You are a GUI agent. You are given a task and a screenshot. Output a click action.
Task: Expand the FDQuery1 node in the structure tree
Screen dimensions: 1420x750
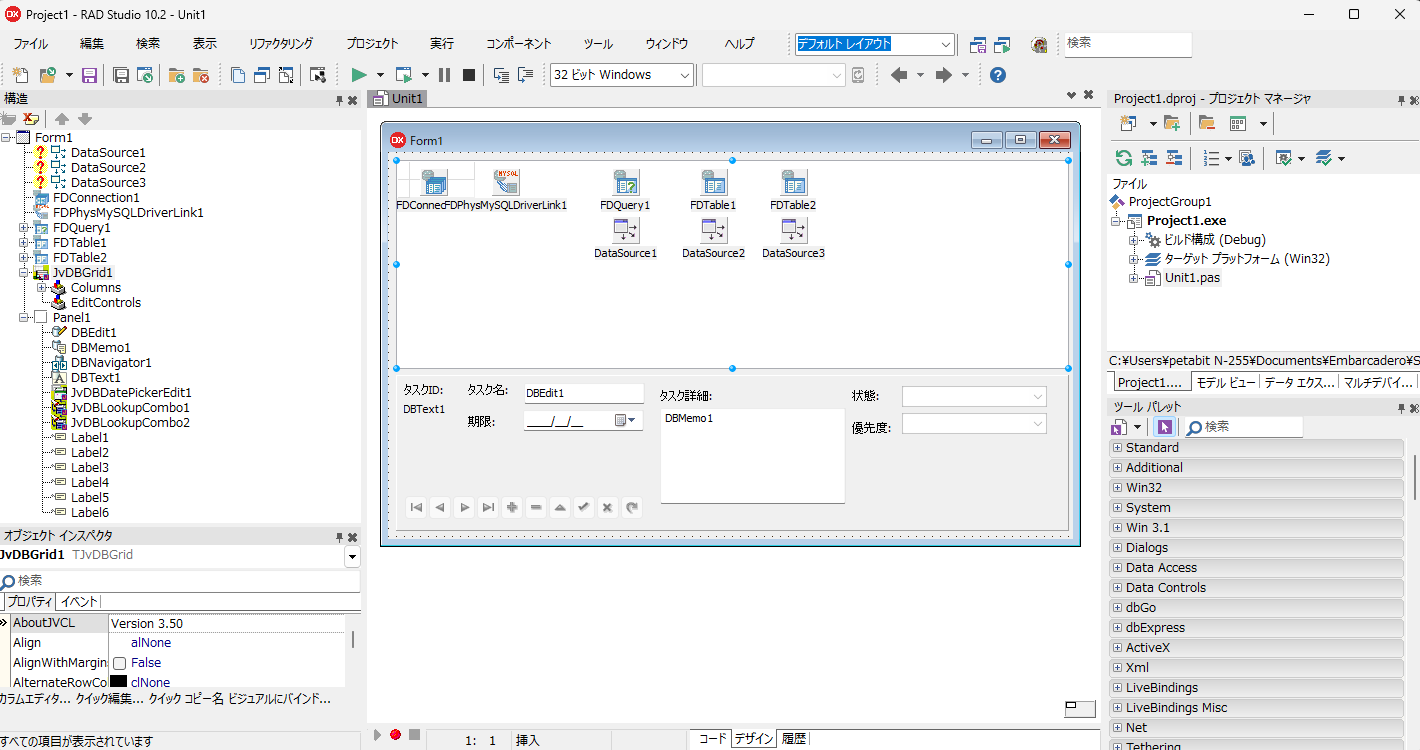point(23,227)
